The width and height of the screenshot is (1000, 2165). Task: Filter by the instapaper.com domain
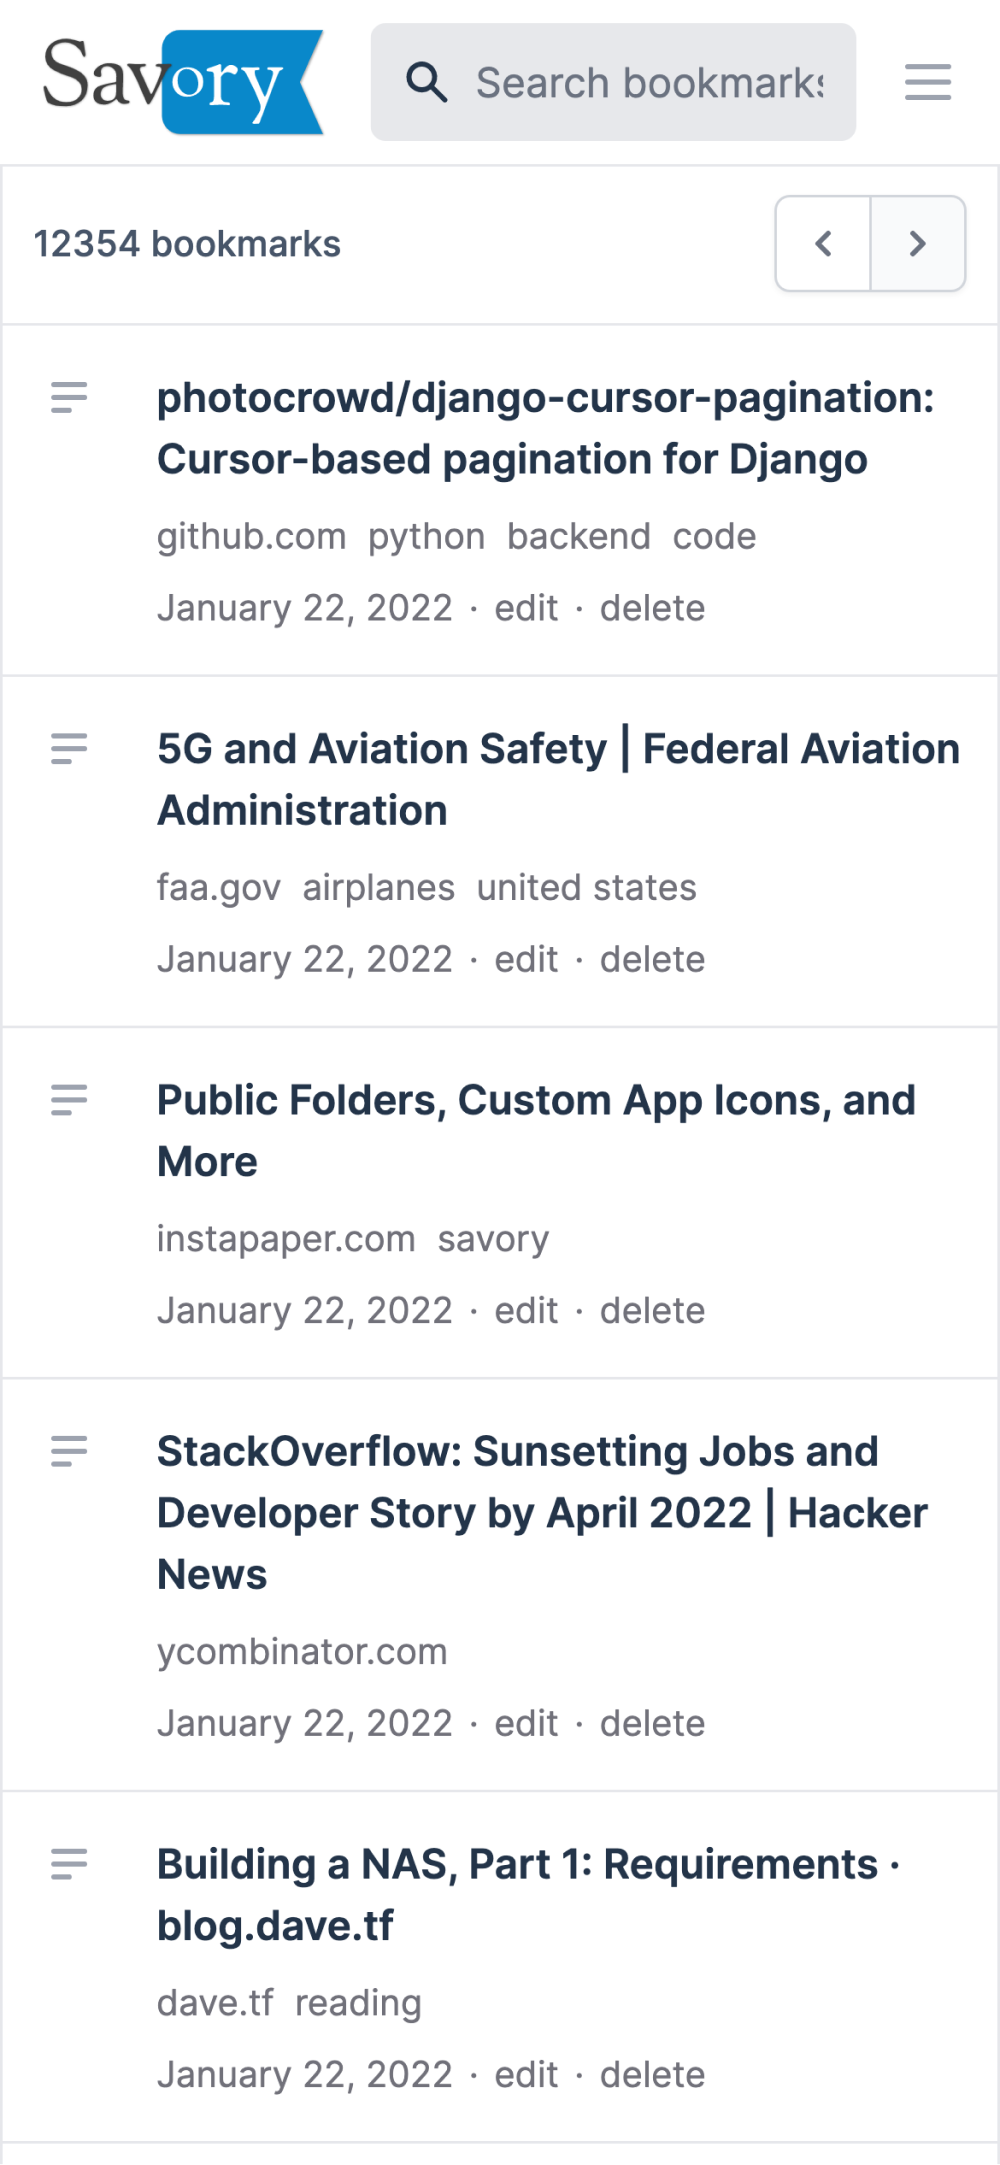click(286, 1239)
